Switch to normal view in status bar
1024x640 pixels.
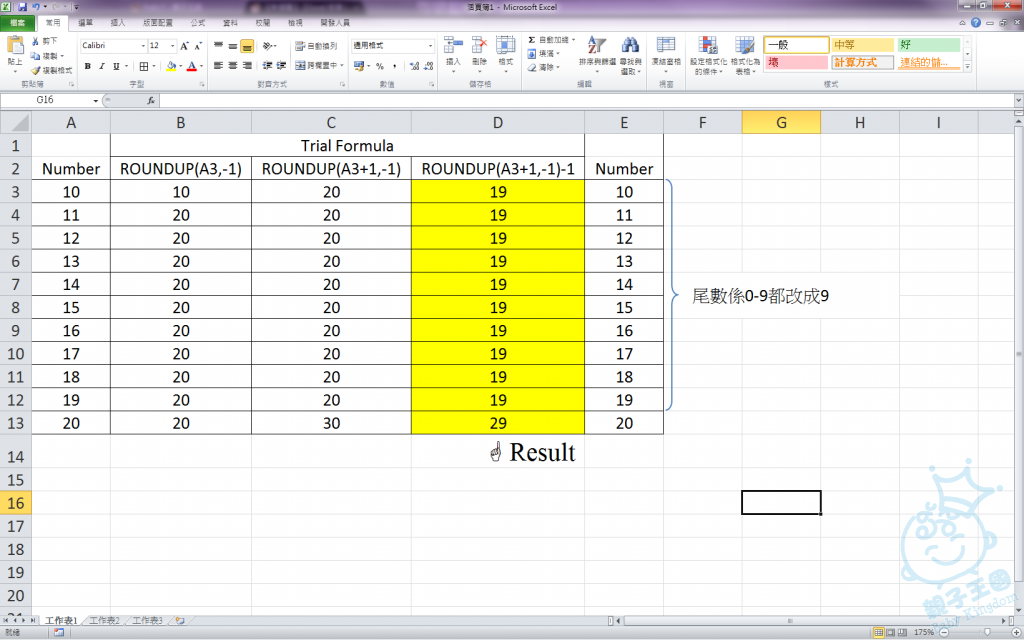(x=880, y=632)
